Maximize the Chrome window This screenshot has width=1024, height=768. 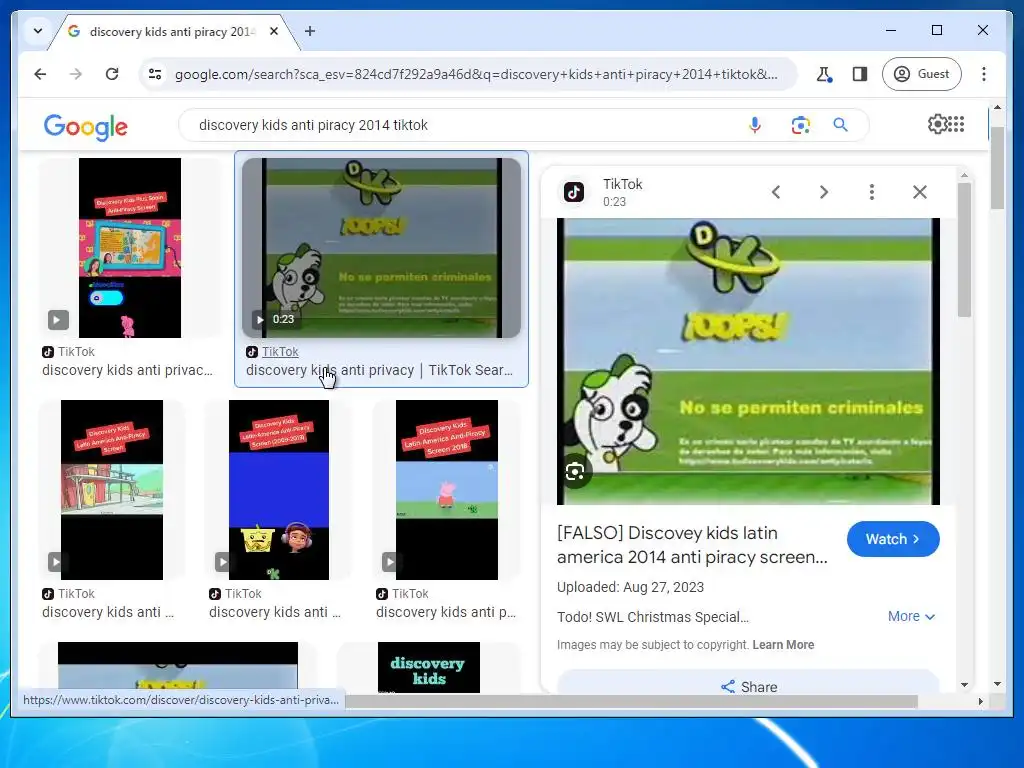[936, 30]
